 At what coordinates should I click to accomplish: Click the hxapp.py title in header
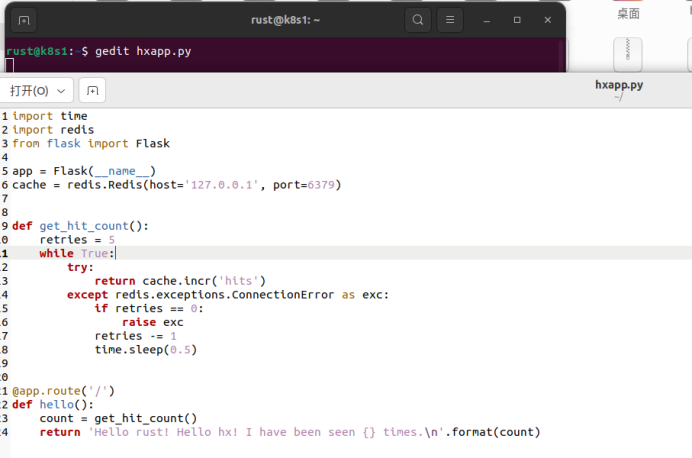619,85
